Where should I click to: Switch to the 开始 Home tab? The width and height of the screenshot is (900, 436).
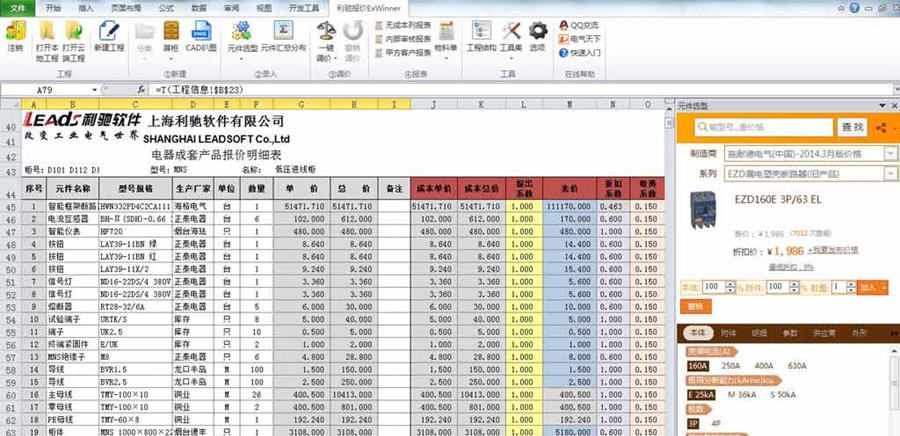coord(53,8)
